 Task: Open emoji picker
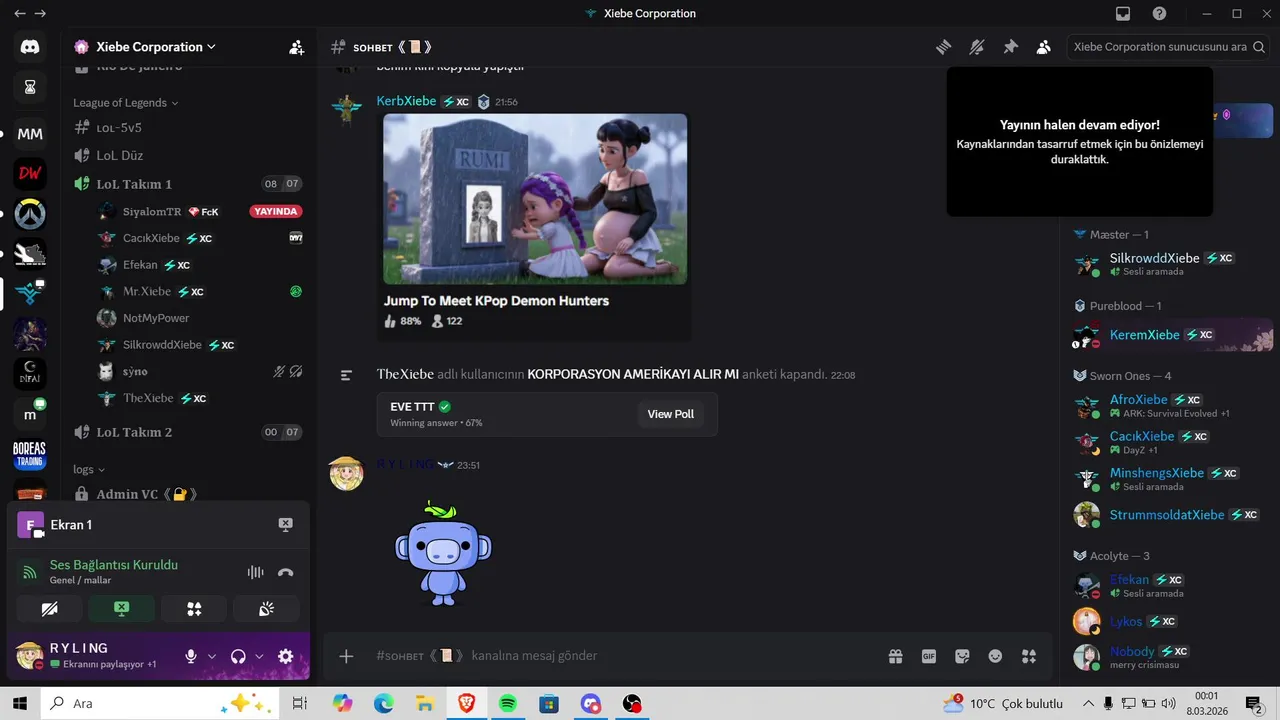tap(995, 656)
